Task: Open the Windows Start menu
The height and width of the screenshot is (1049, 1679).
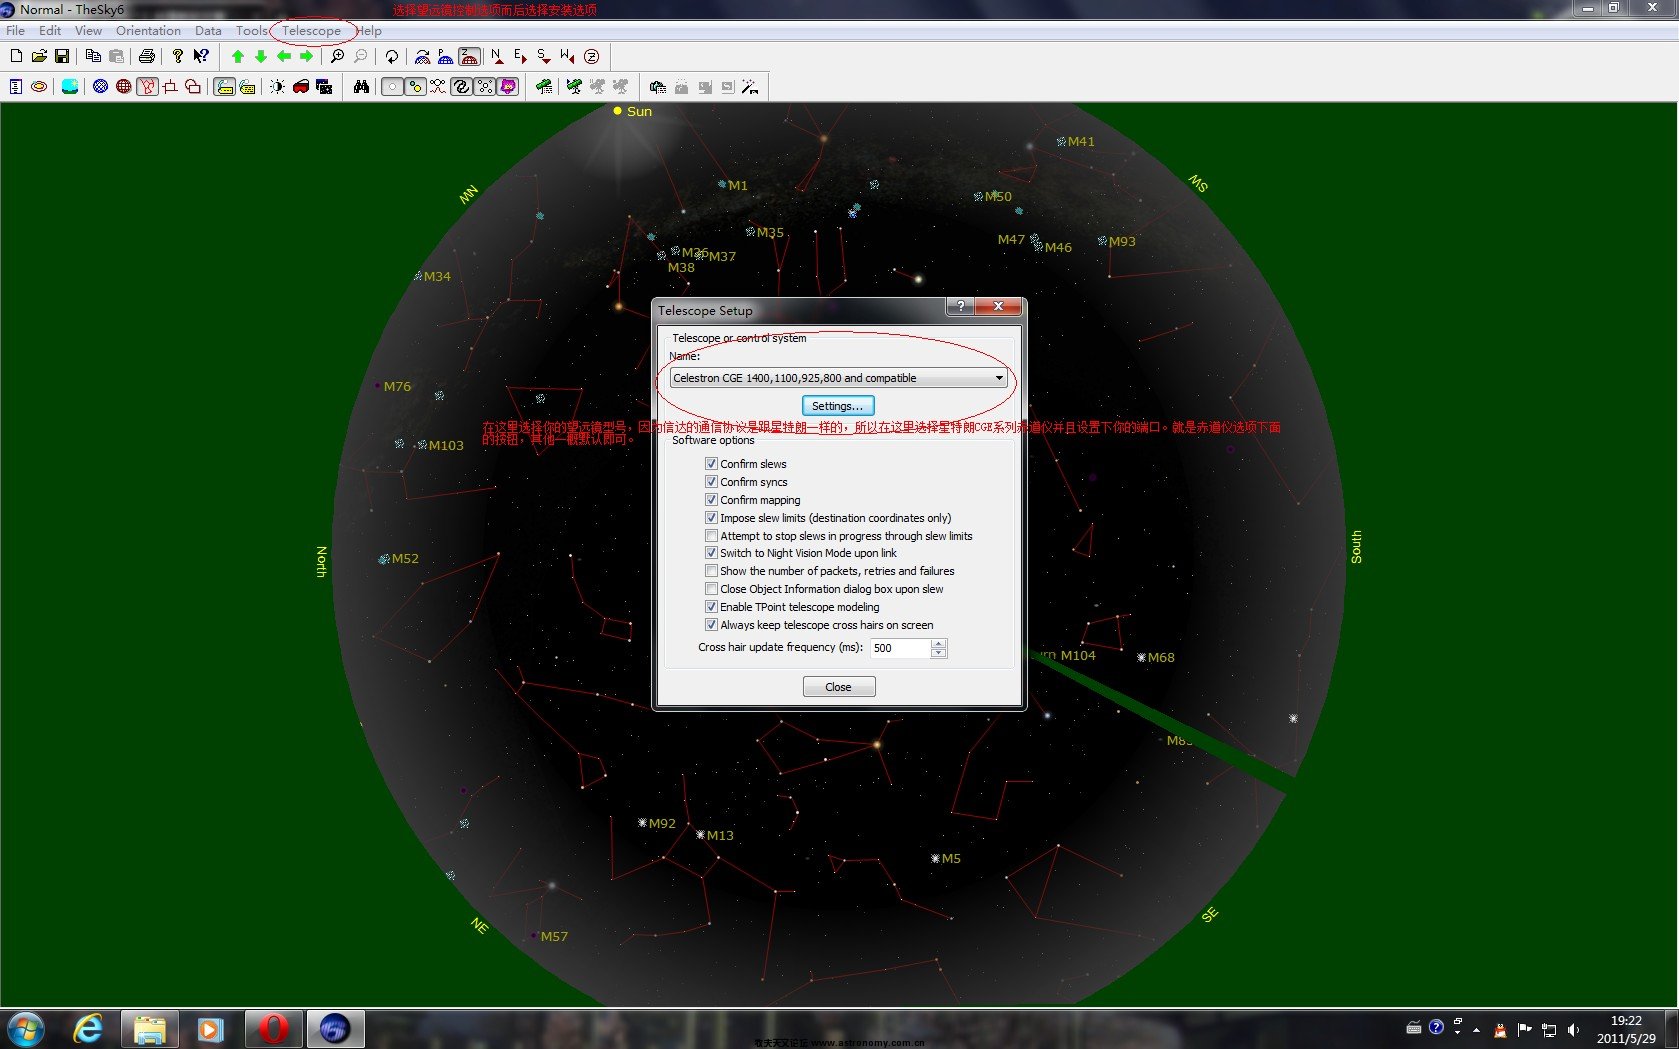Action: click(25, 1029)
